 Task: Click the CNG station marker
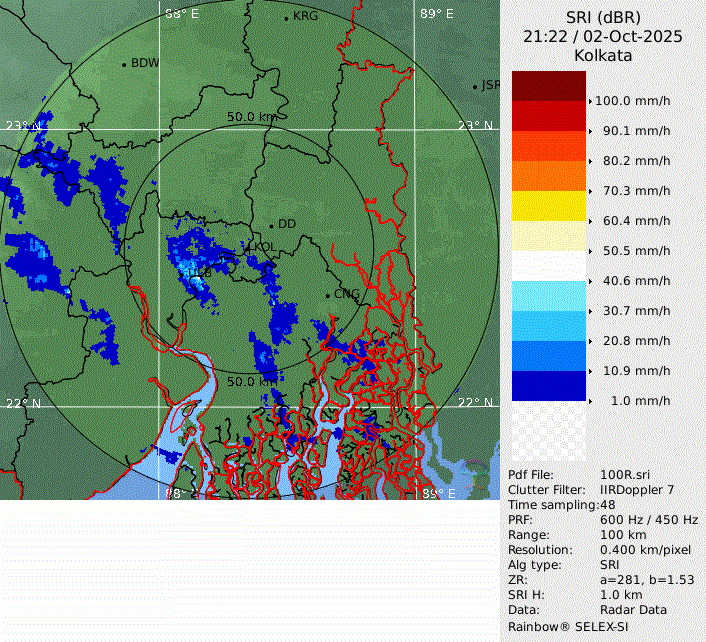tap(327, 294)
